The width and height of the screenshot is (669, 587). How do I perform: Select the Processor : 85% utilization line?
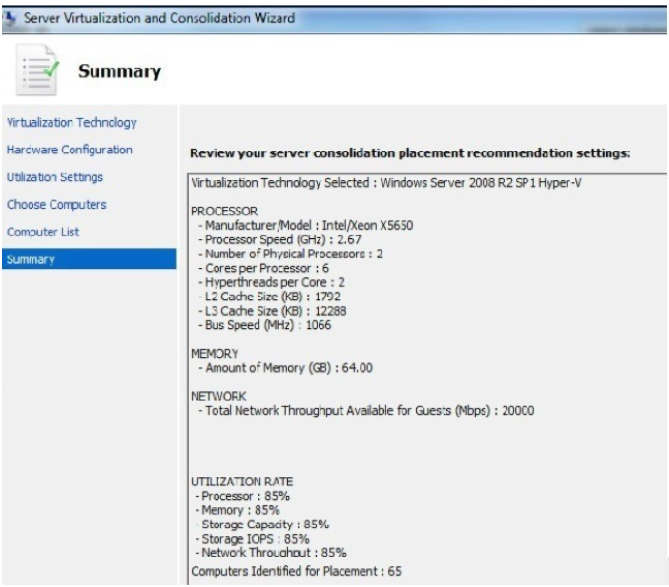point(242,496)
